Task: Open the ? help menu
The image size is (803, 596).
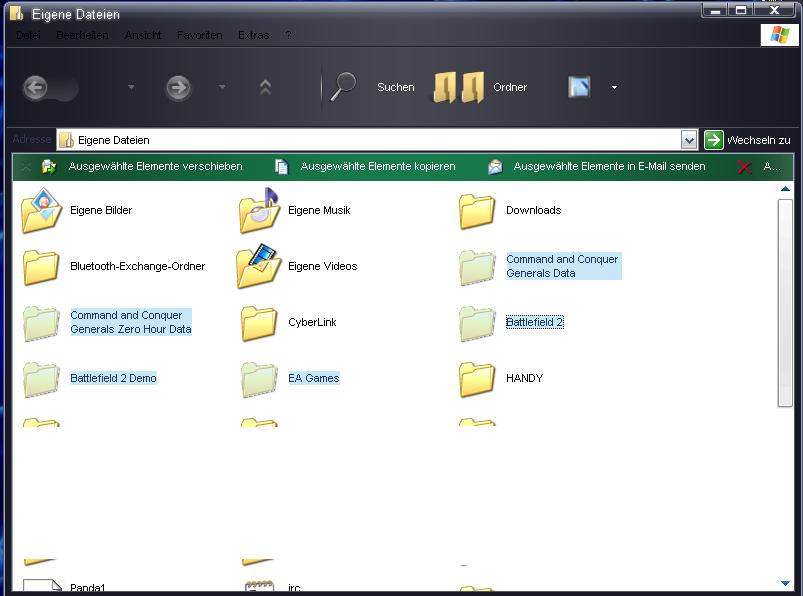Action: pos(288,35)
